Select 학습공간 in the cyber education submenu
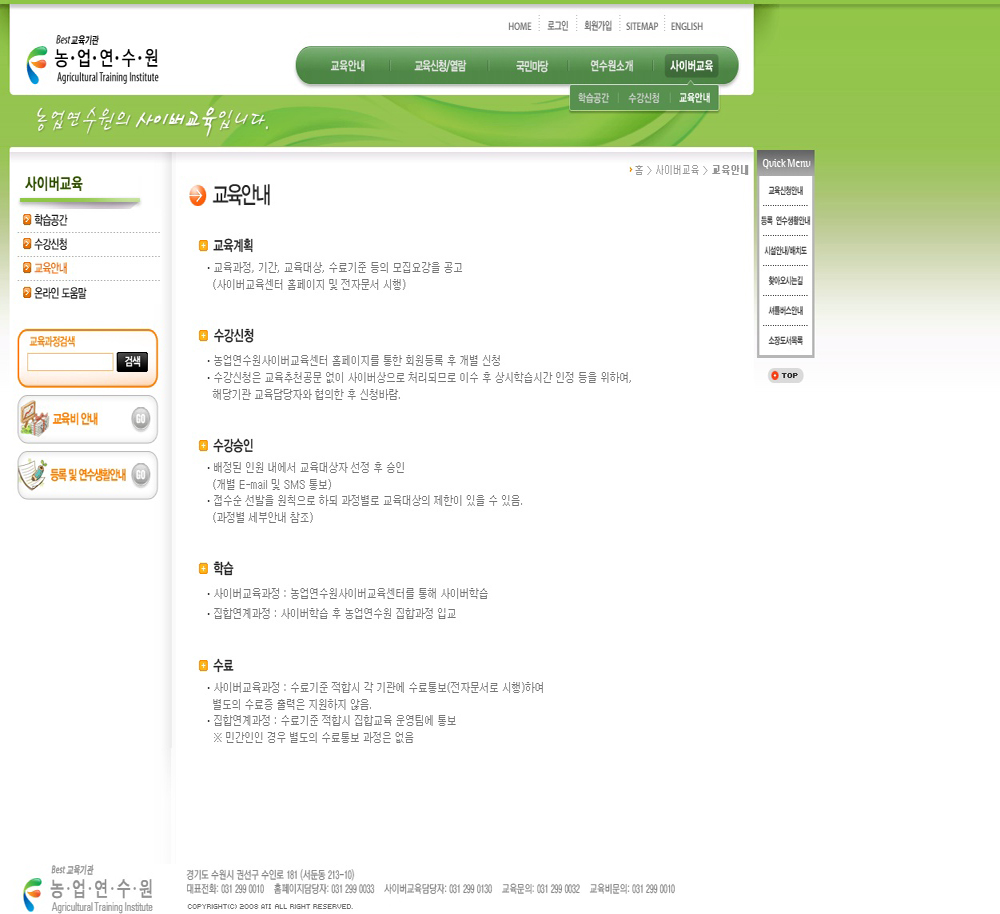Screen dimensions: 1000x914 (x=593, y=98)
